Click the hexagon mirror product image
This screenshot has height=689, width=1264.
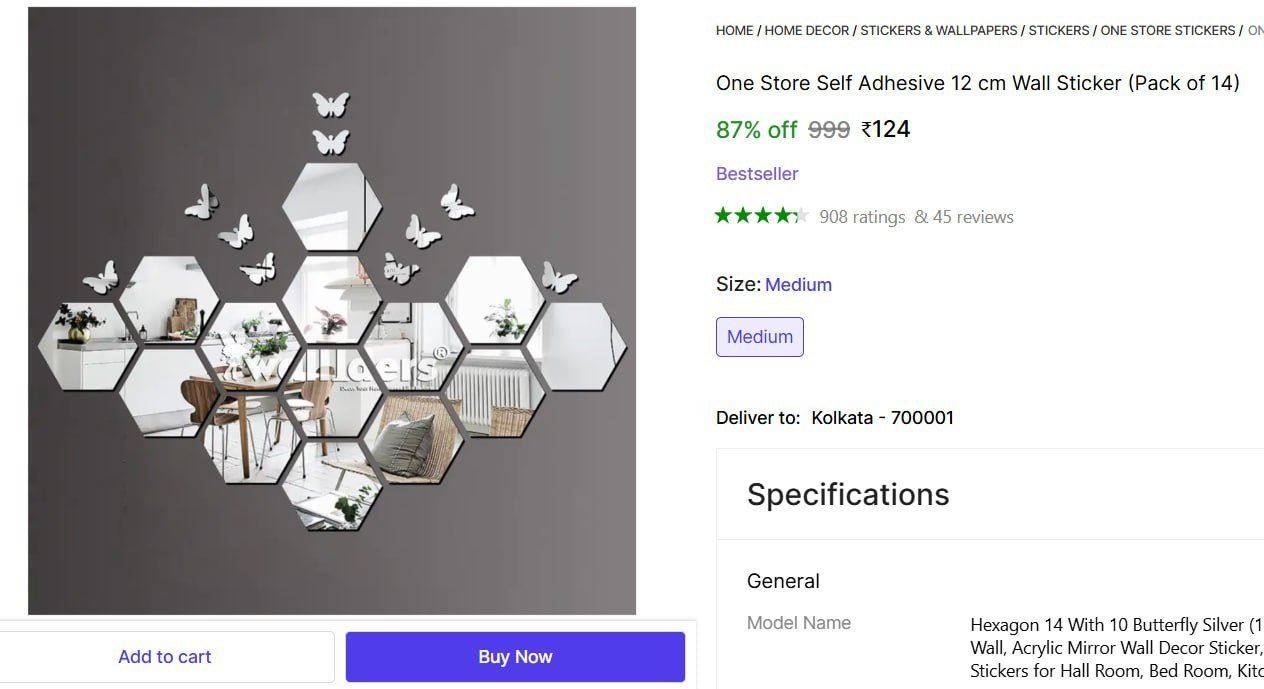(332, 311)
